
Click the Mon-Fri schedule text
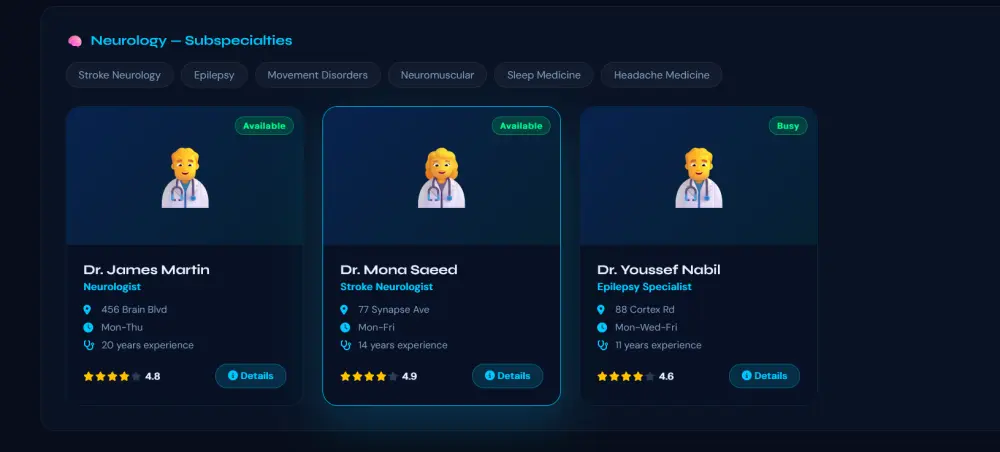(x=376, y=328)
